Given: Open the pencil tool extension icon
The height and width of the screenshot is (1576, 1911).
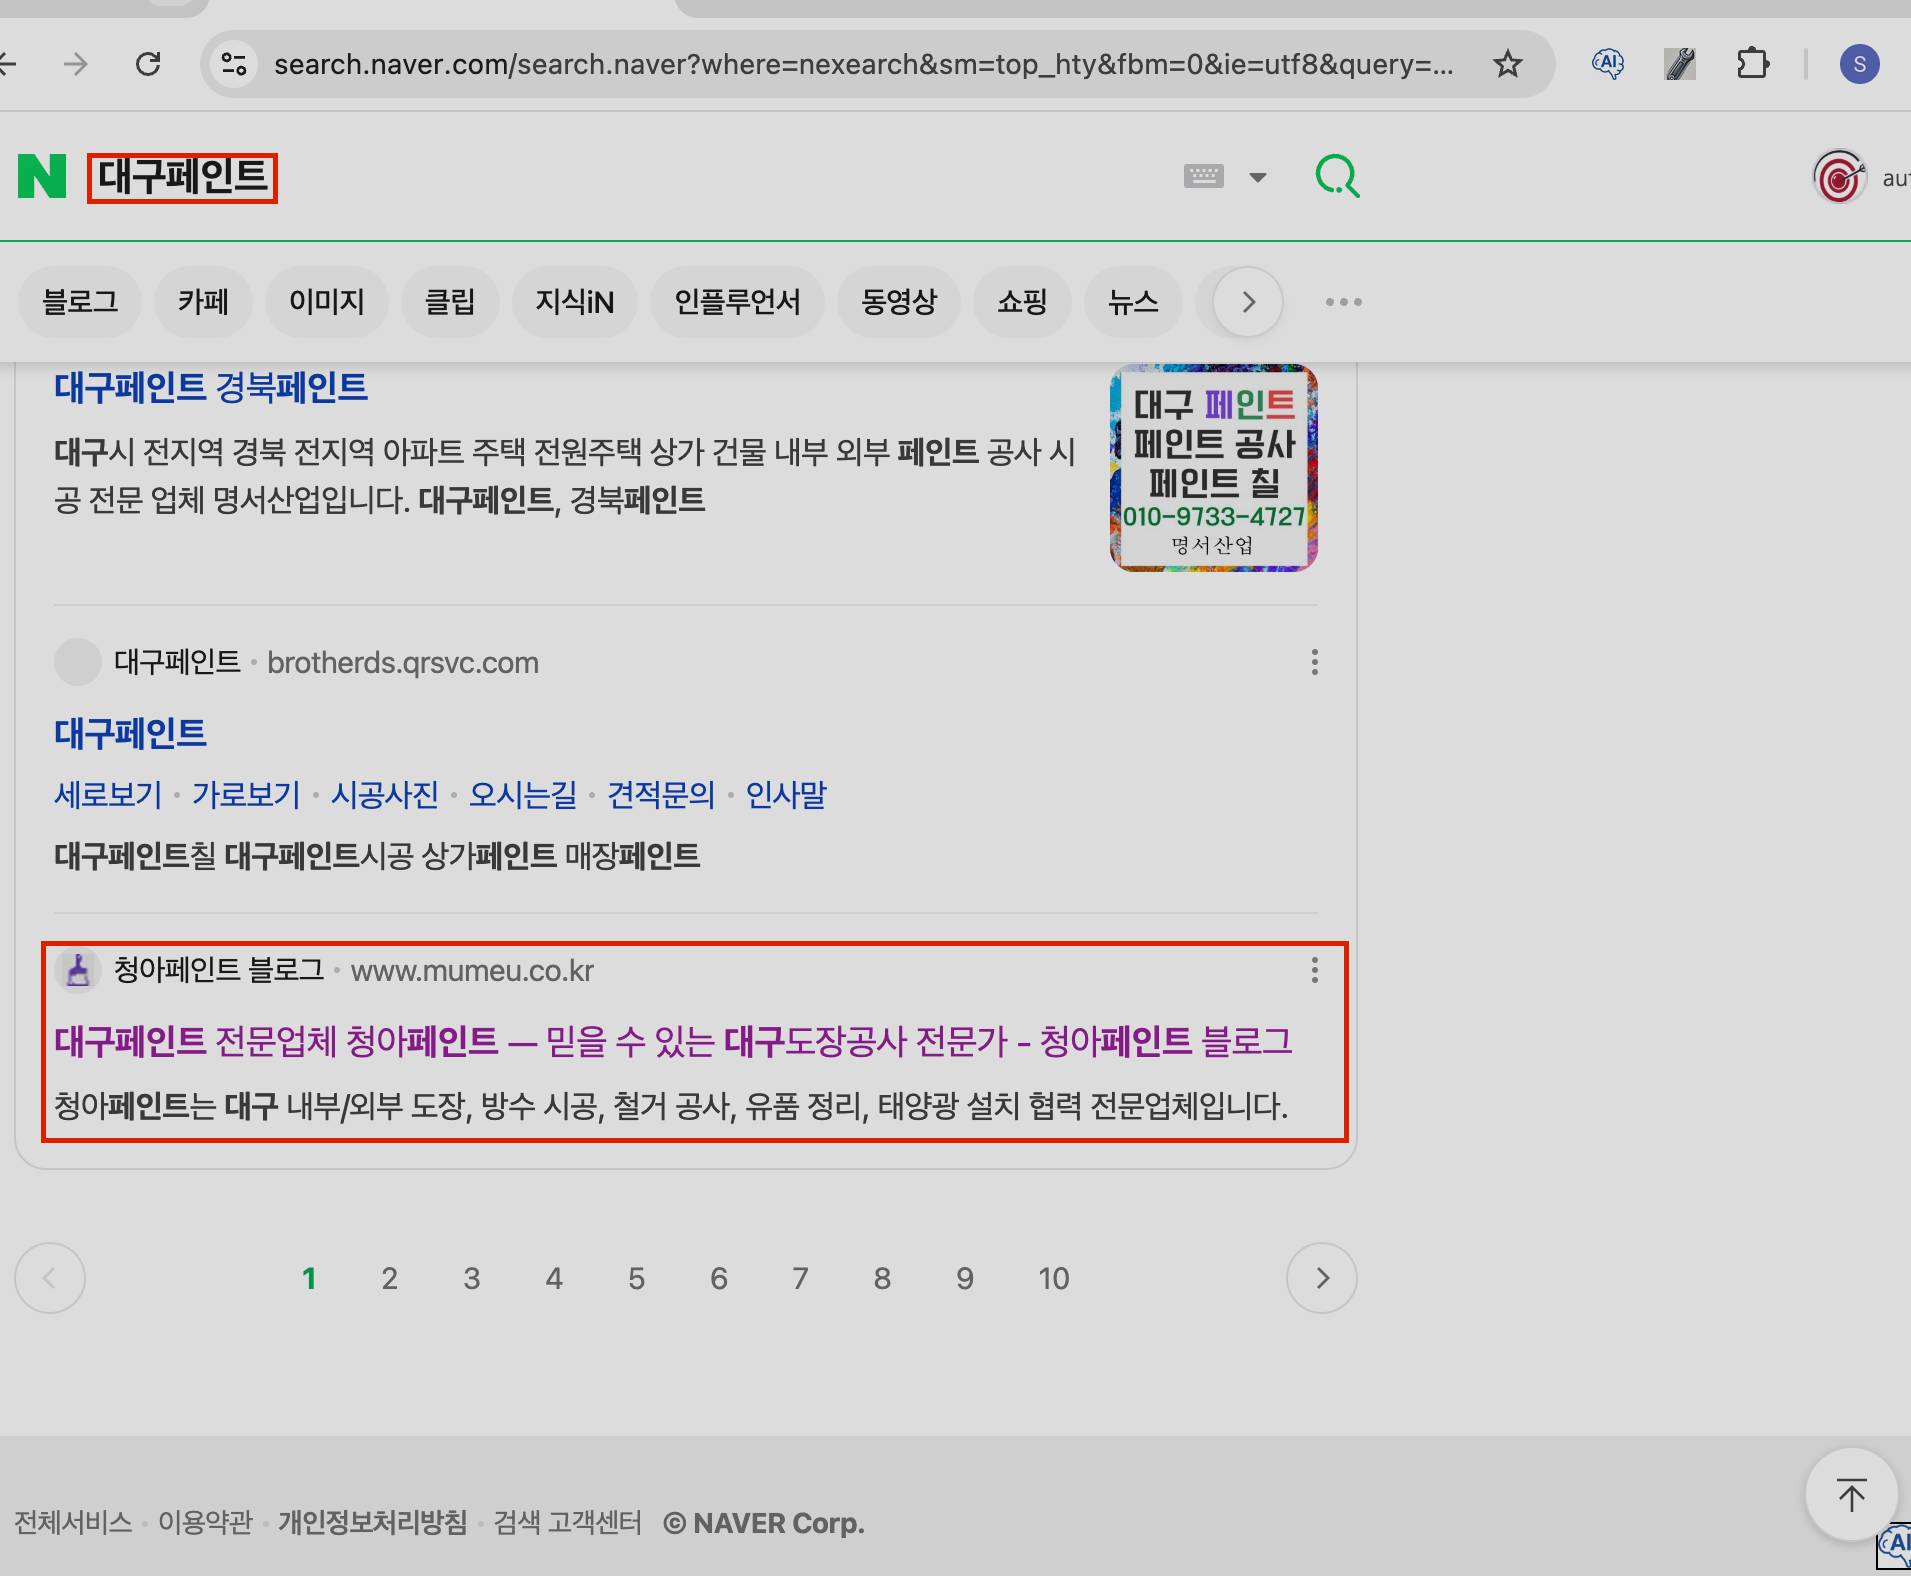Looking at the screenshot, I should (x=1680, y=65).
